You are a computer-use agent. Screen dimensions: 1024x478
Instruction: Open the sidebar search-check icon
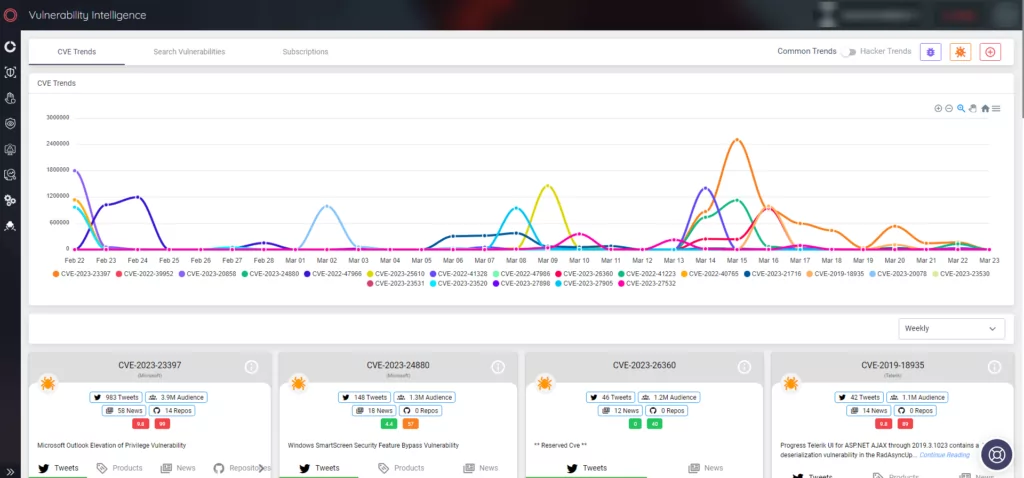(x=10, y=174)
